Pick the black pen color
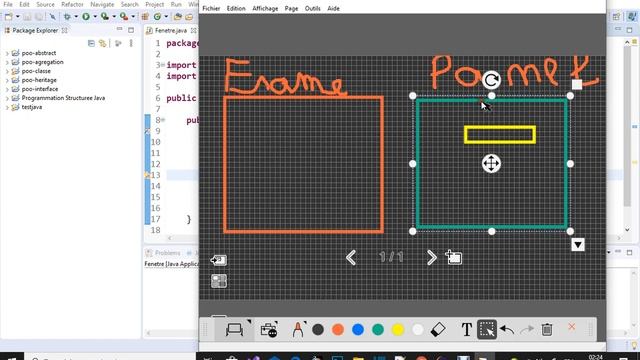The image size is (640, 360). click(318, 329)
